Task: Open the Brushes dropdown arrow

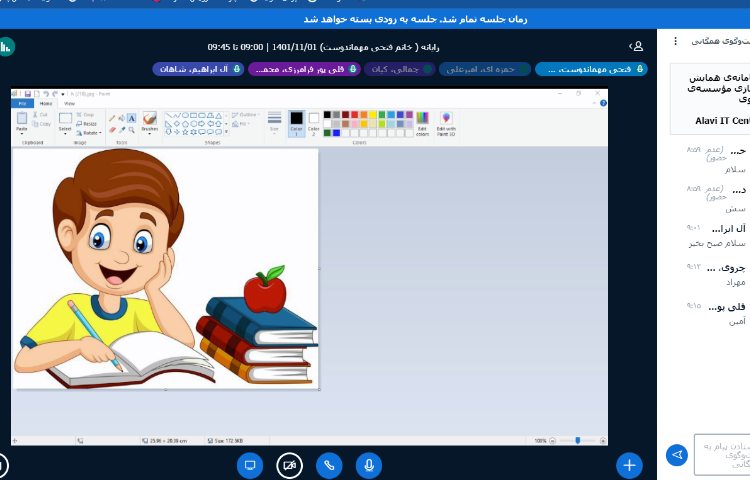Action: 150,134
